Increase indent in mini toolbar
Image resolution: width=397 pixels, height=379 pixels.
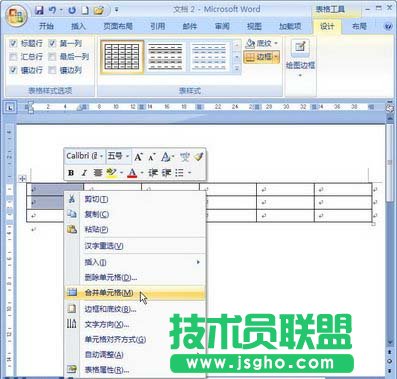pos(166,173)
